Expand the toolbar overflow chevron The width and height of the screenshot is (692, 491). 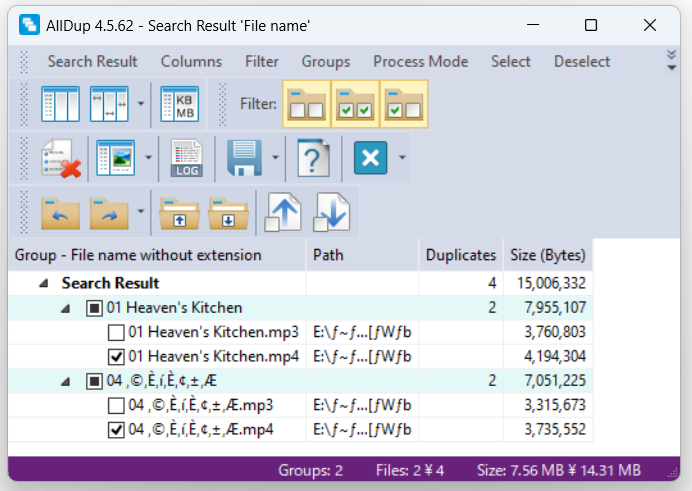[671, 61]
